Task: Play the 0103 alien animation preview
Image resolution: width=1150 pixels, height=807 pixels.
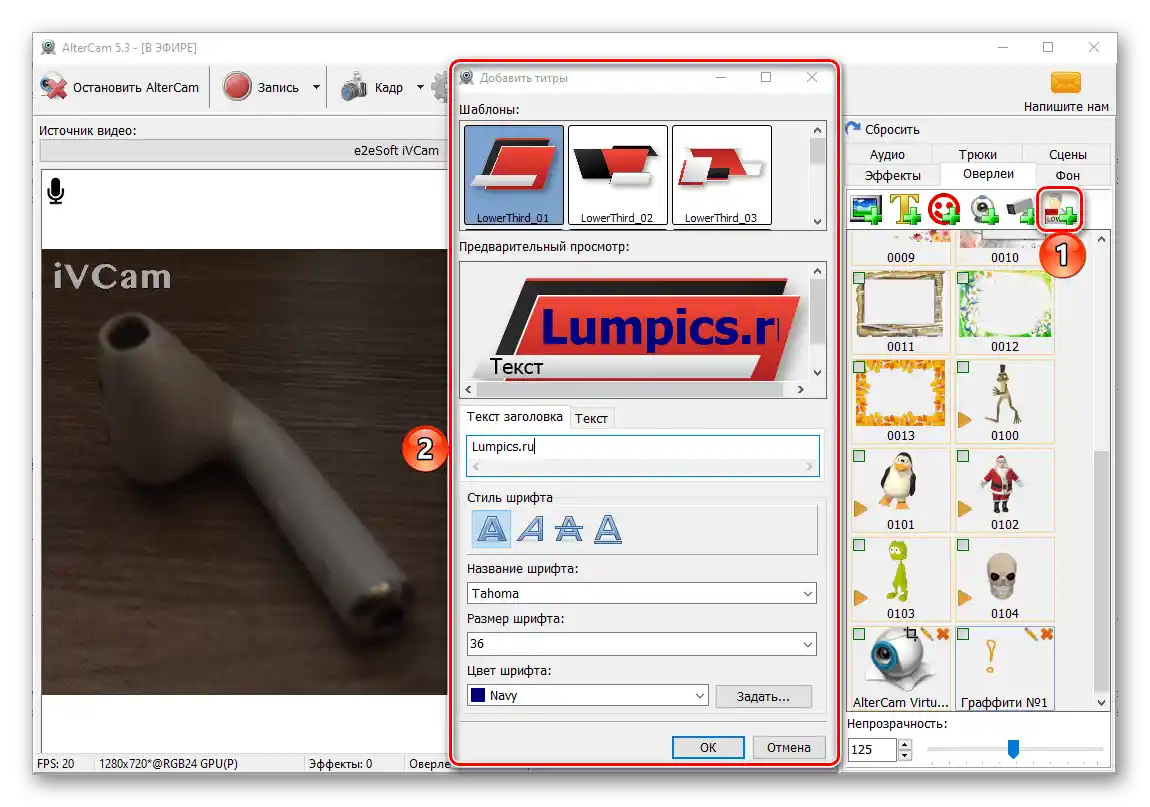Action: (860, 598)
